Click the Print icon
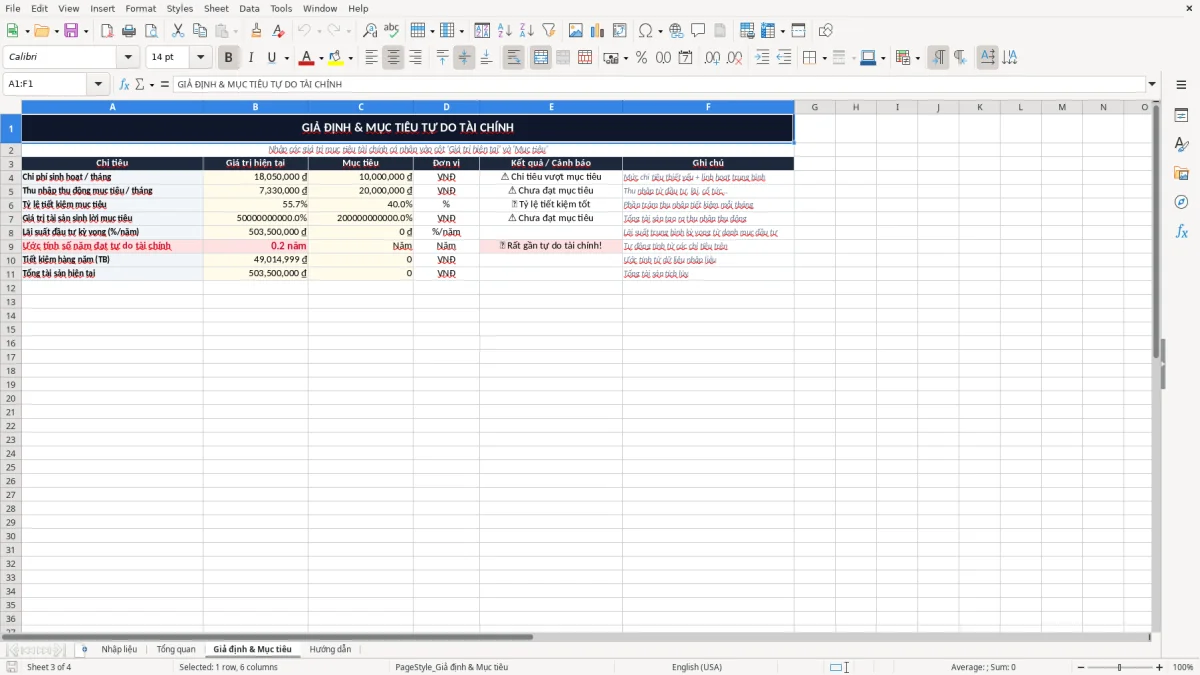 (129, 31)
